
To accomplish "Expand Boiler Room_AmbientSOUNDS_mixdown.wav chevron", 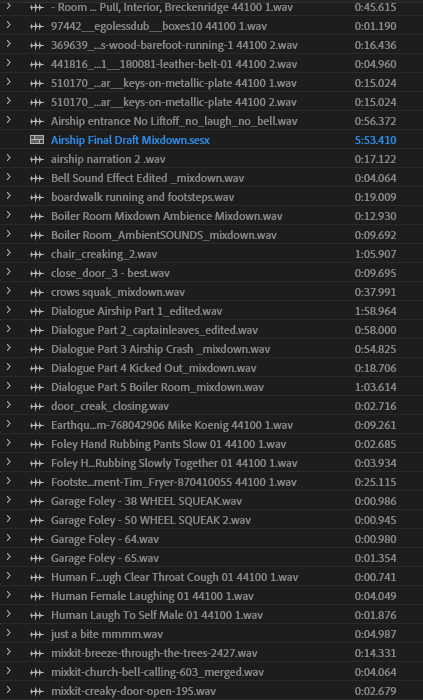I will coord(8,235).
